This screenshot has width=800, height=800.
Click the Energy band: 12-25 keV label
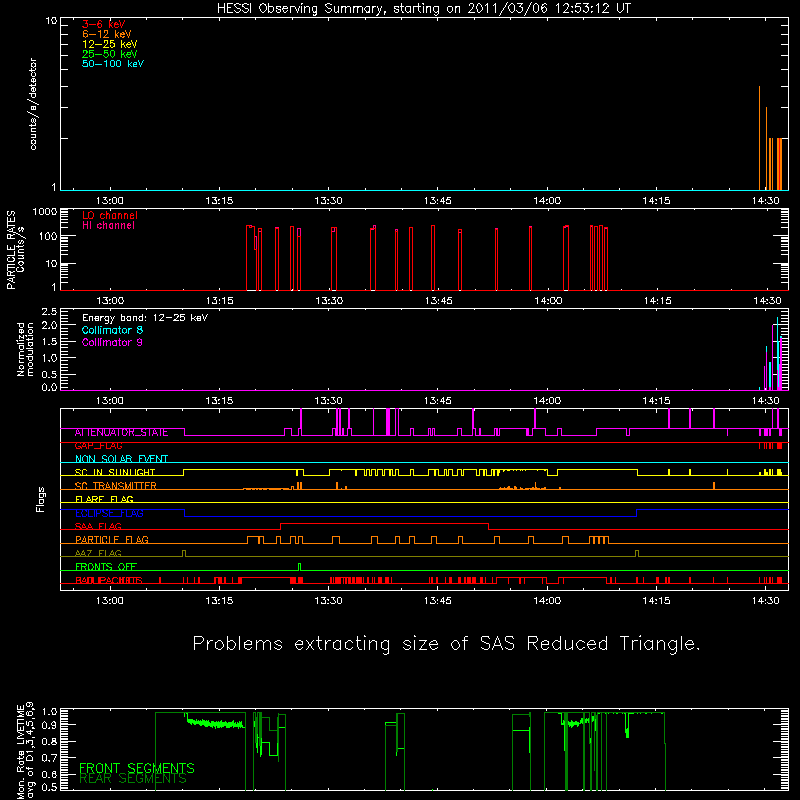click(x=145, y=318)
